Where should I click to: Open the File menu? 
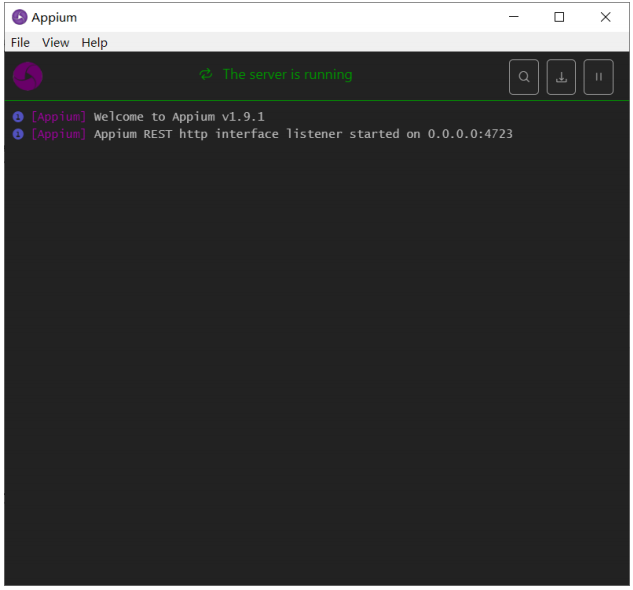(x=20, y=42)
